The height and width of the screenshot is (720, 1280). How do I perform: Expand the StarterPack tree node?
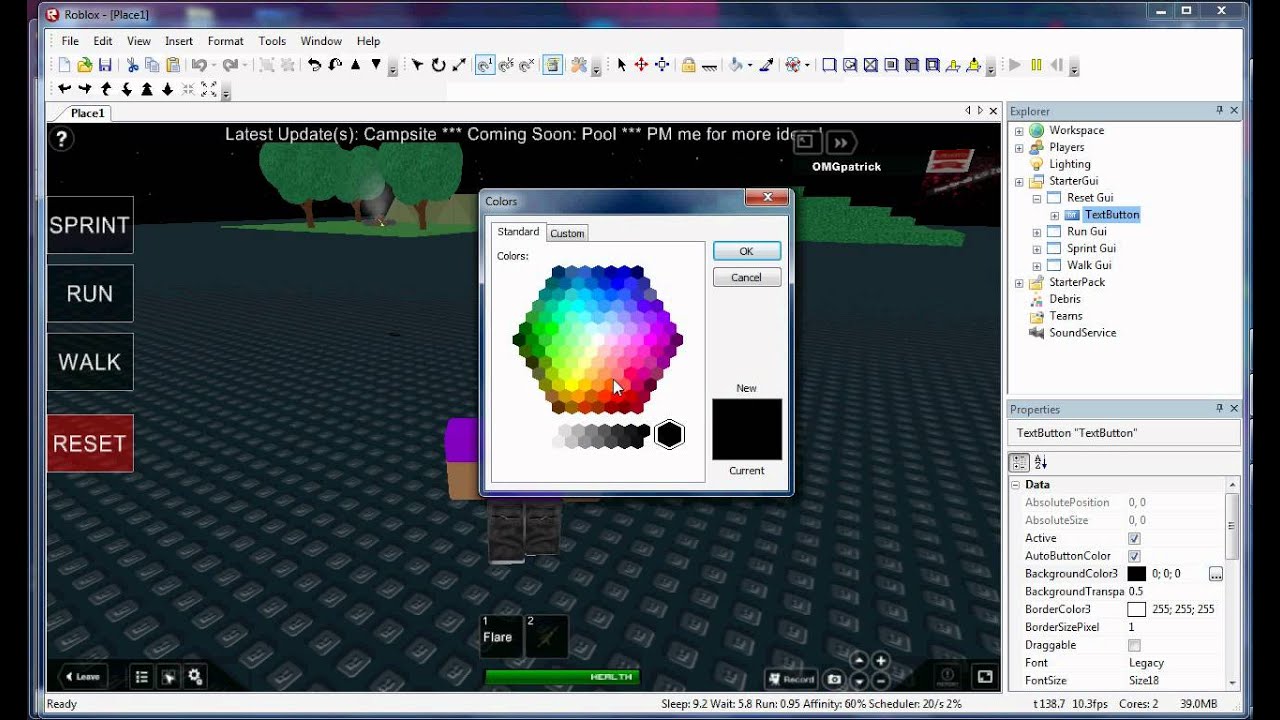point(1019,283)
